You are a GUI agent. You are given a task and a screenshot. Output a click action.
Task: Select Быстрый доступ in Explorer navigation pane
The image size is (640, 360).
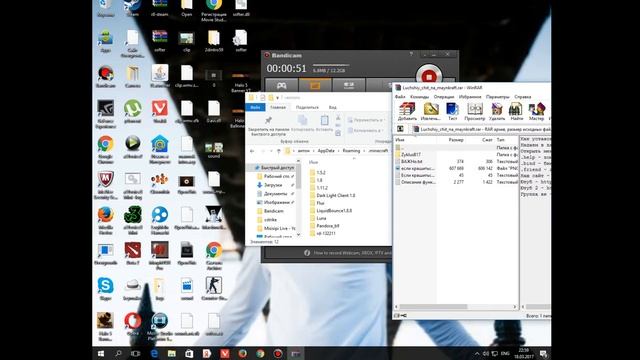pos(274,168)
